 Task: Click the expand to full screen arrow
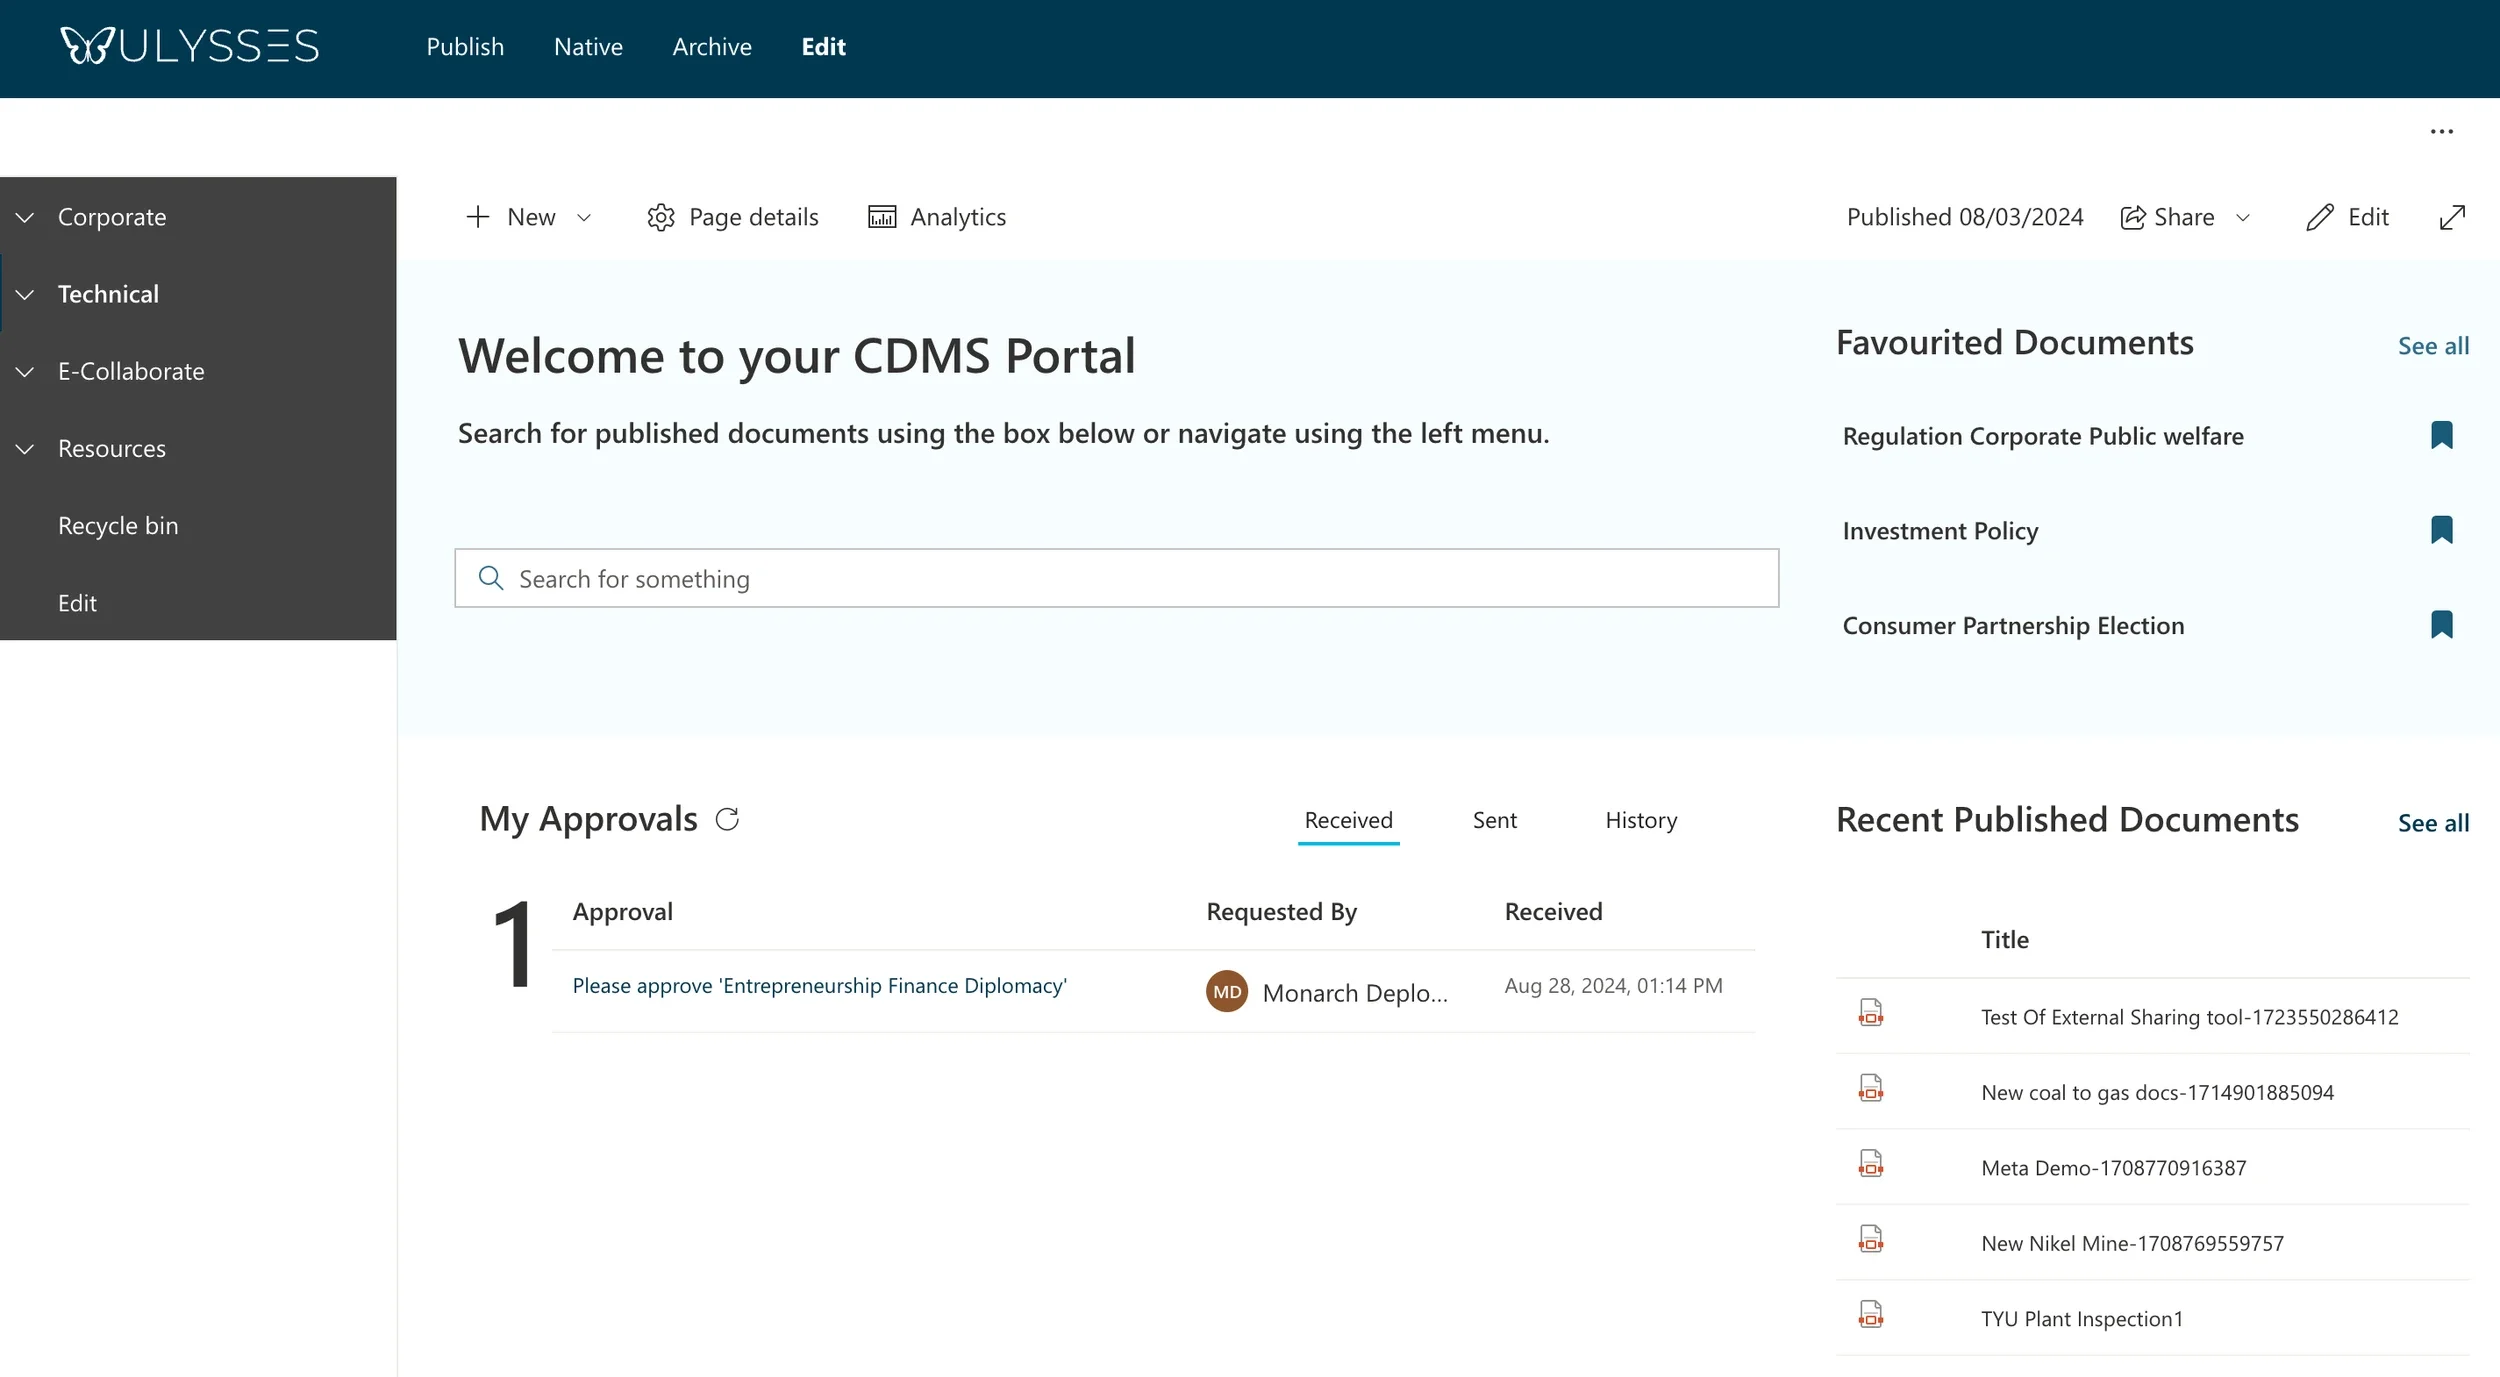click(x=2452, y=217)
